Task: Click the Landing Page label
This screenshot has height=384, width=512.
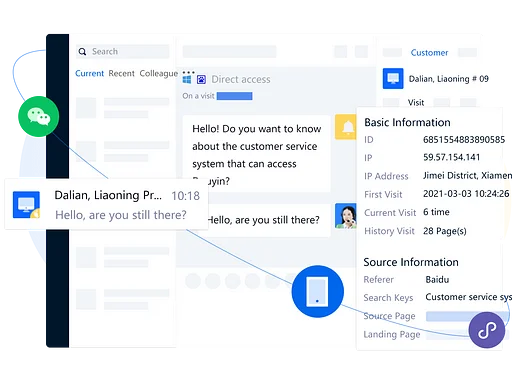Action: click(x=392, y=334)
